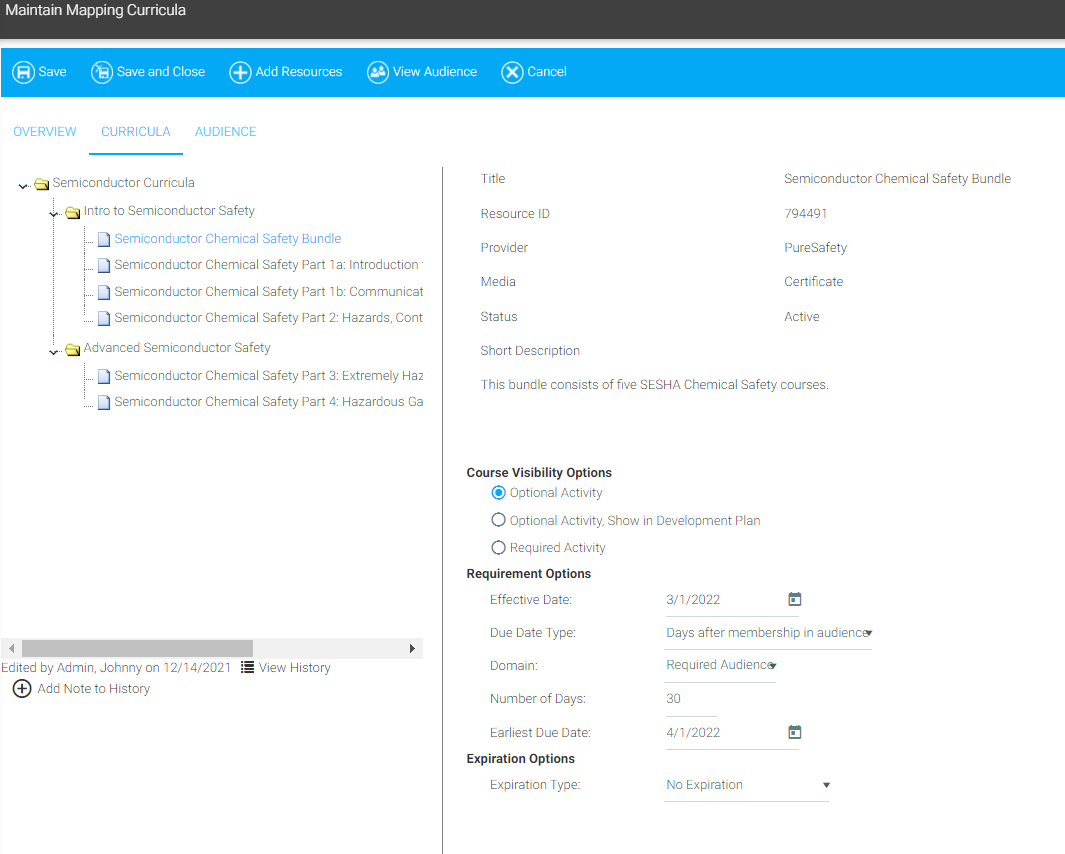
Task: Click the Intro to Semiconductor Safety folder icon
Action: pyautogui.click(x=73, y=212)
